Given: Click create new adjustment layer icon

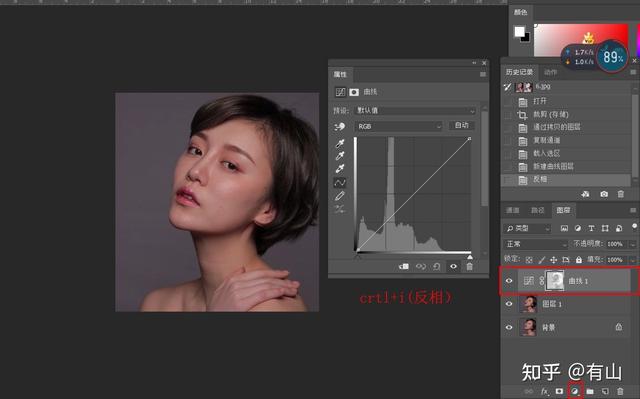Looking at the screenshot, I should point(575,391).
